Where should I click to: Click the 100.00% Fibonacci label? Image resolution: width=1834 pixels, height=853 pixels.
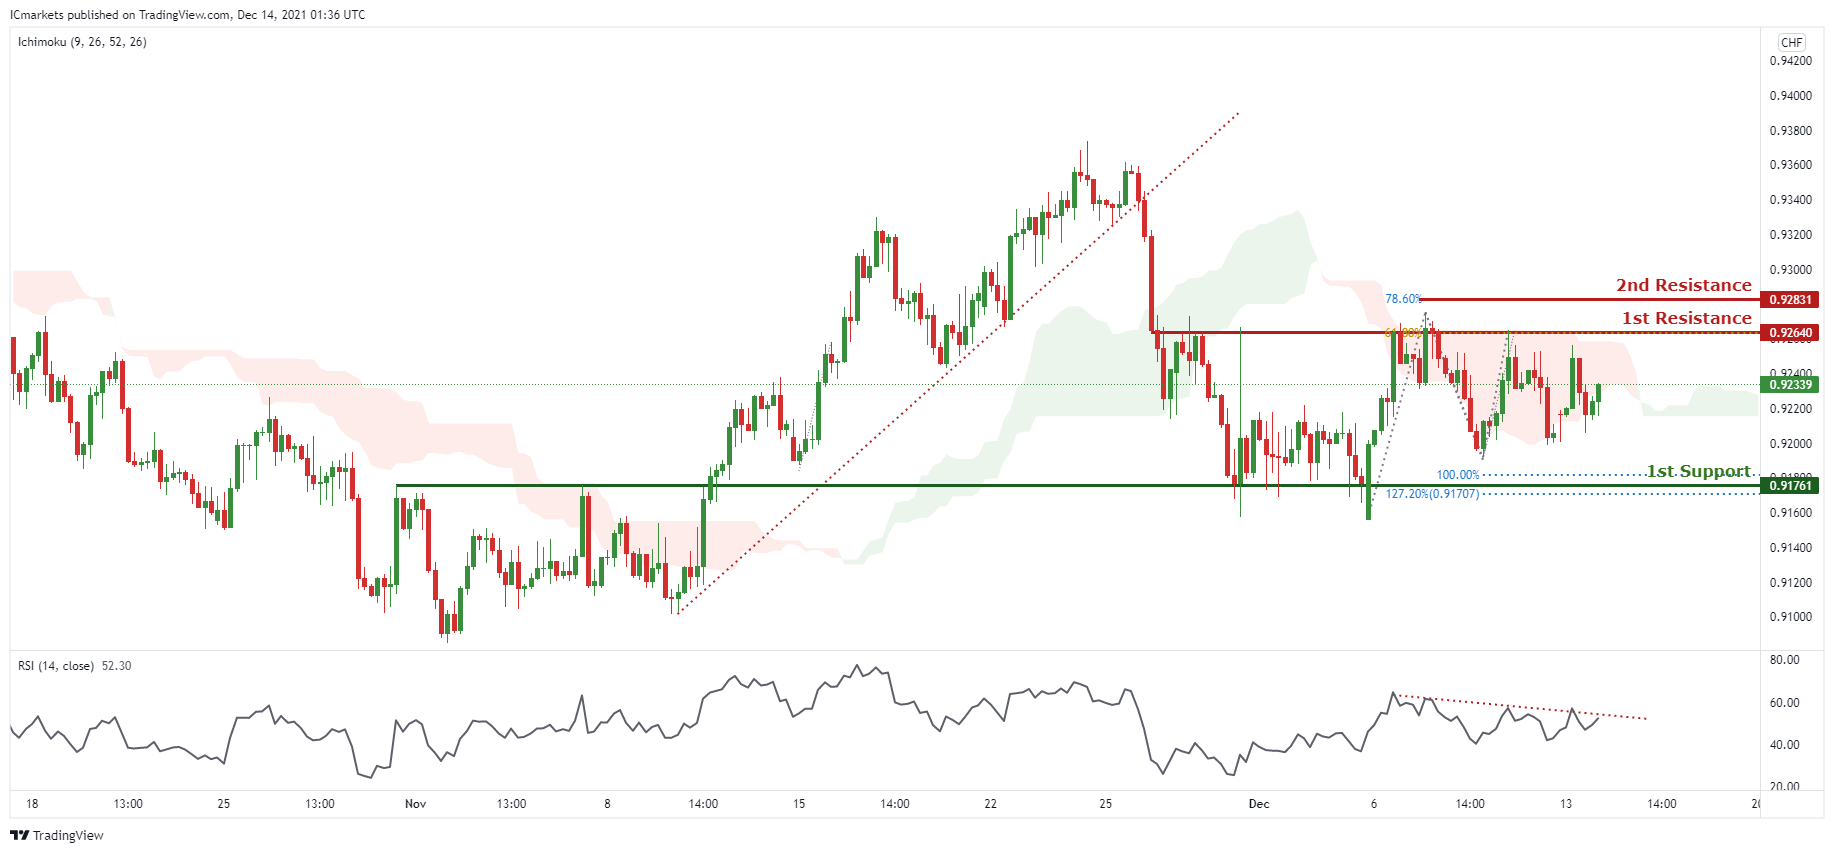(1458, 475)
